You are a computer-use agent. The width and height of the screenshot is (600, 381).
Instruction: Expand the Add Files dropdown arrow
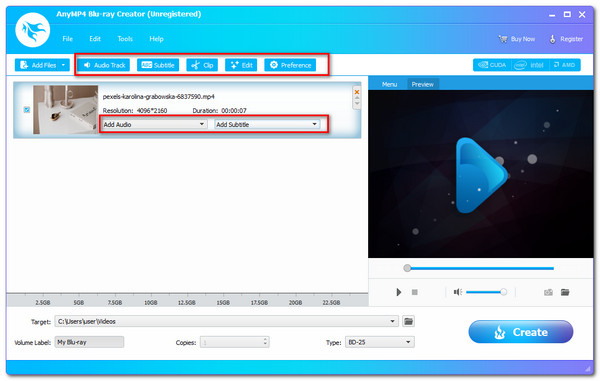(64, 65)
